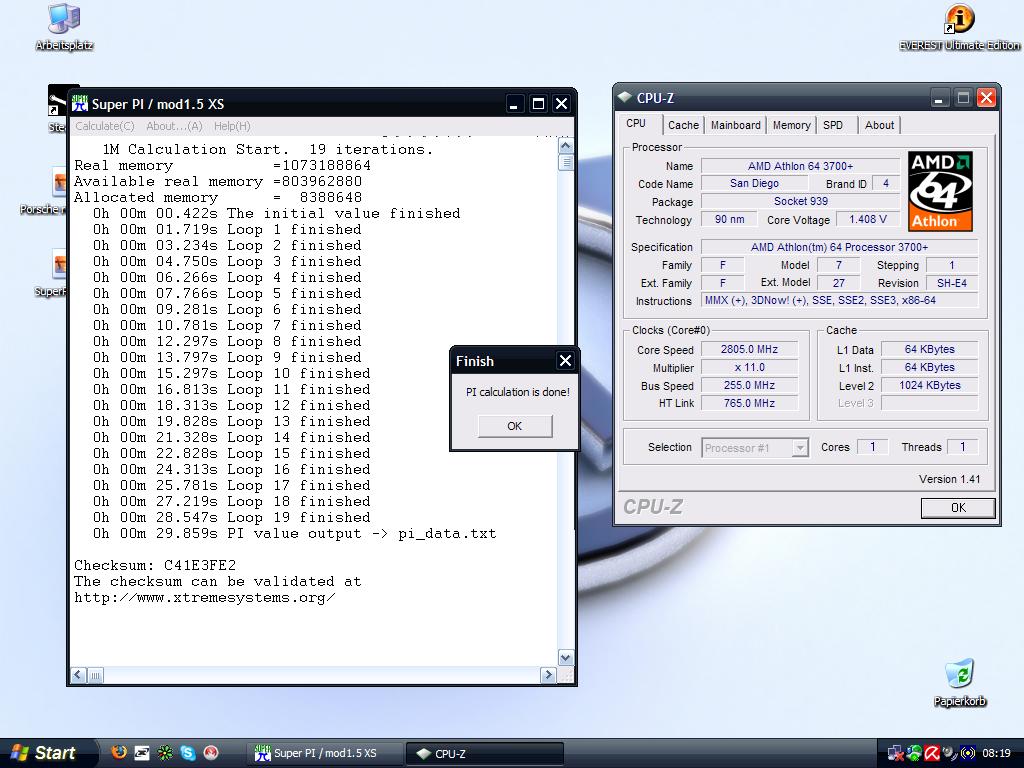Switch to CPU-Z via taskbar button
The image size is (1024, 768).
click(x=485, y=754)
